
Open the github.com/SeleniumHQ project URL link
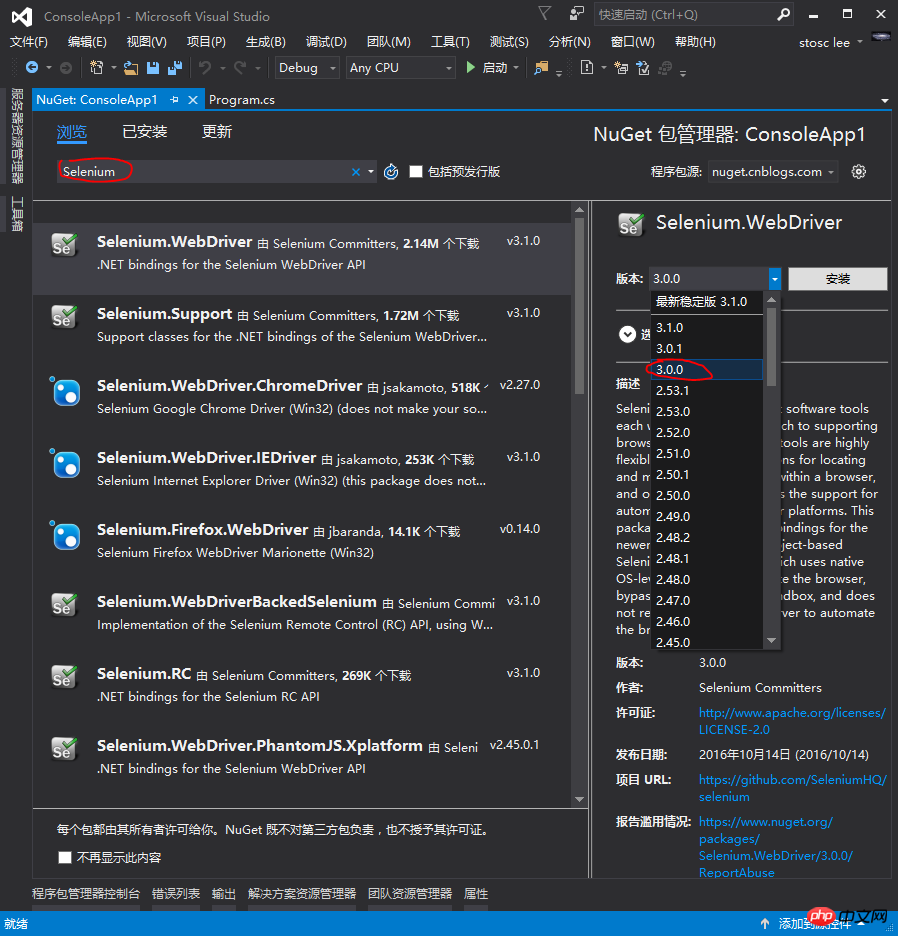point(792,788)
